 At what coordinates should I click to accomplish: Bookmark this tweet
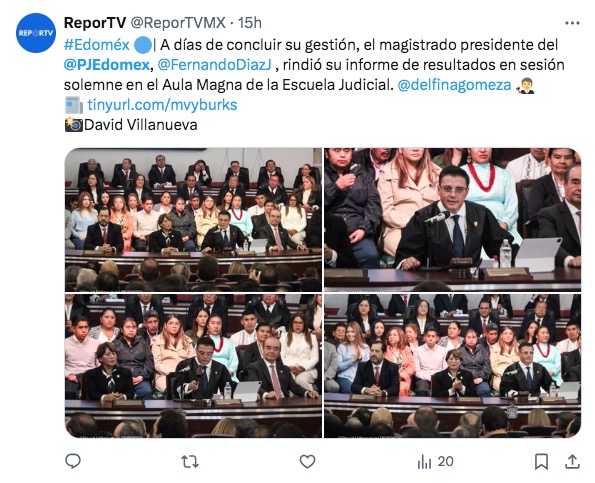point(541,462)
